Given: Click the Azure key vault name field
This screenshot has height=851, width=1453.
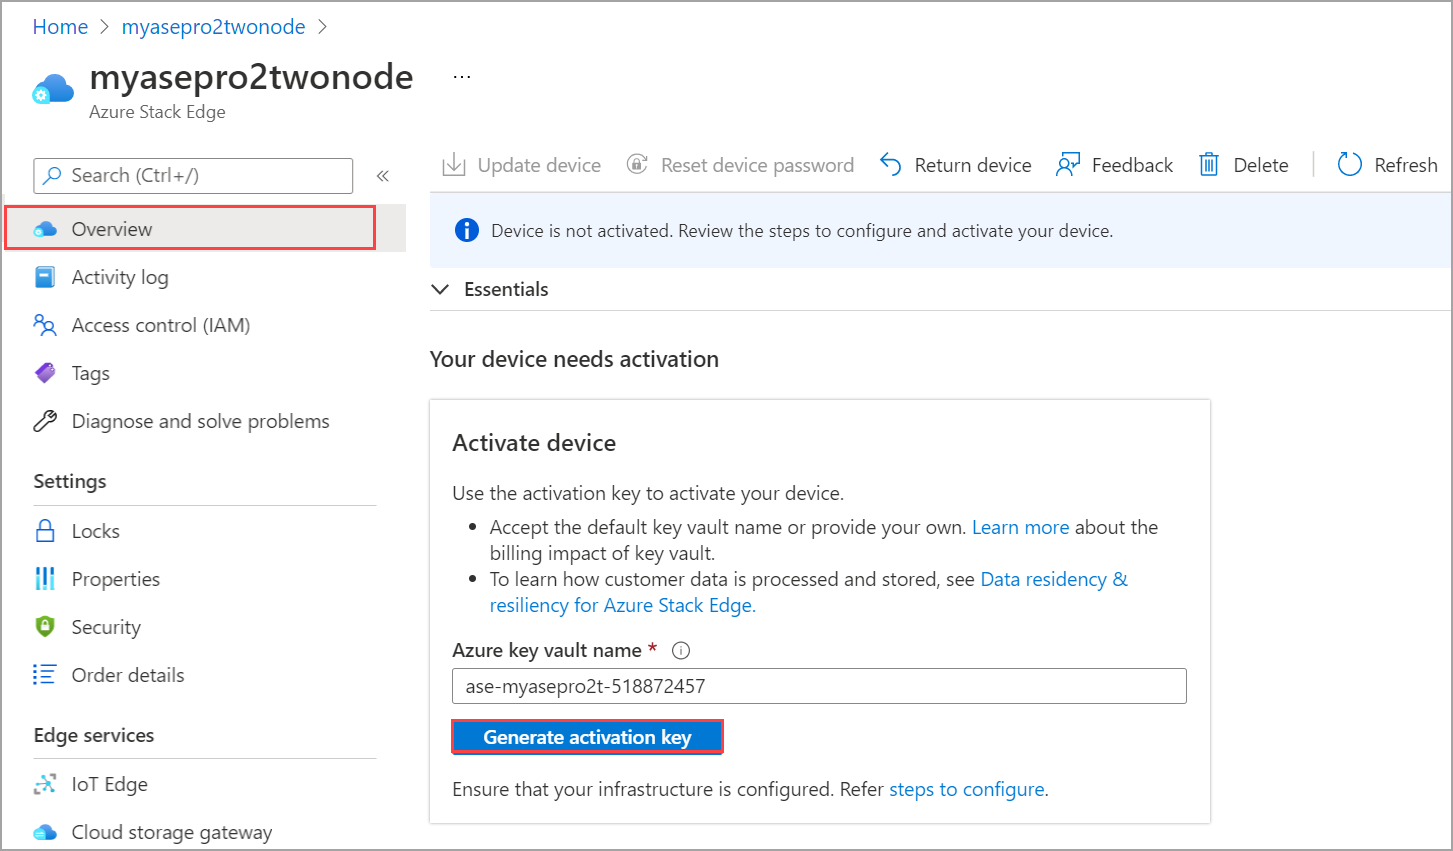Looking at the screenshot, I should click(819, 686).
